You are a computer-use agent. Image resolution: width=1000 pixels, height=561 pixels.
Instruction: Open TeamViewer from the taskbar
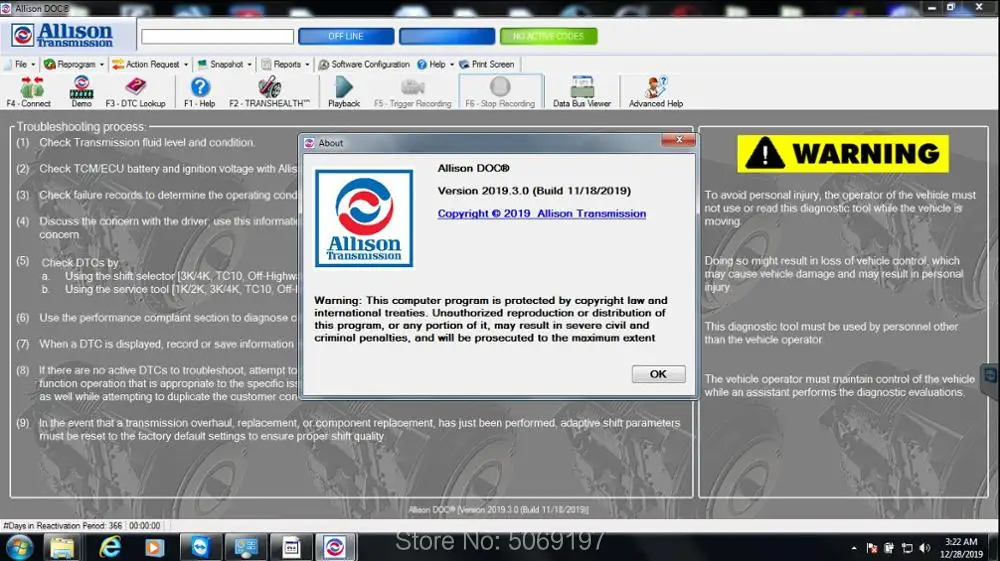click(x=200, y=547)
